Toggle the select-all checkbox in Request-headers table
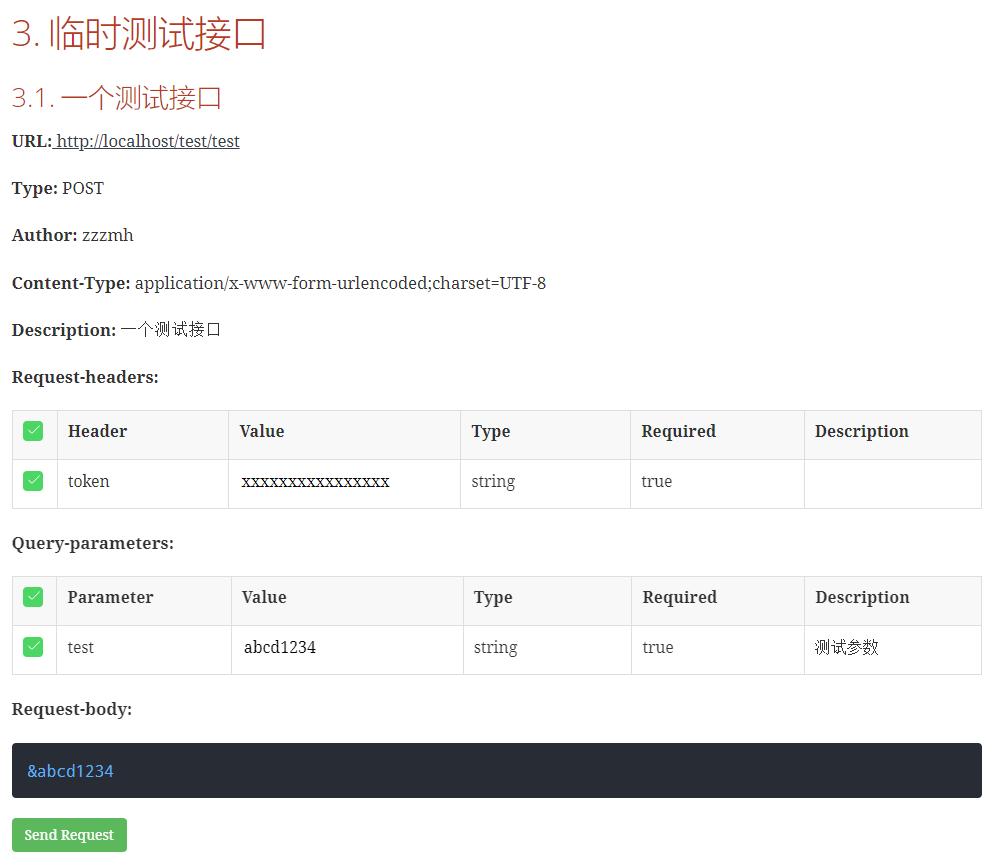 (x=34, y=431)
